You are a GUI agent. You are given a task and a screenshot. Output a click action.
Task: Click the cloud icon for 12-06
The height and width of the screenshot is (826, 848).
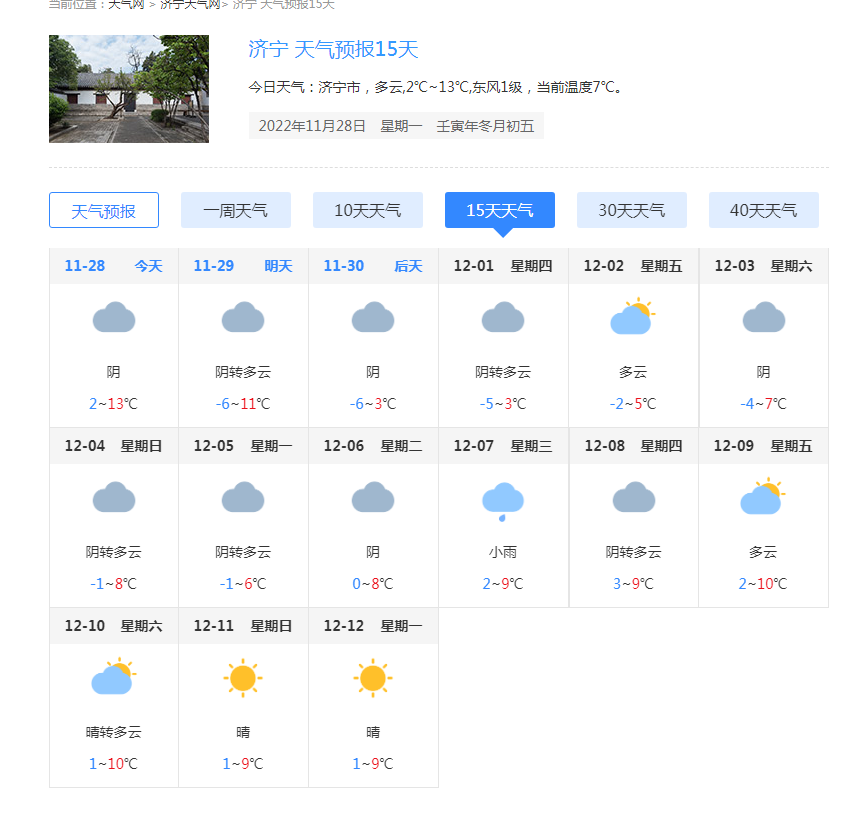tap(373, 497)
